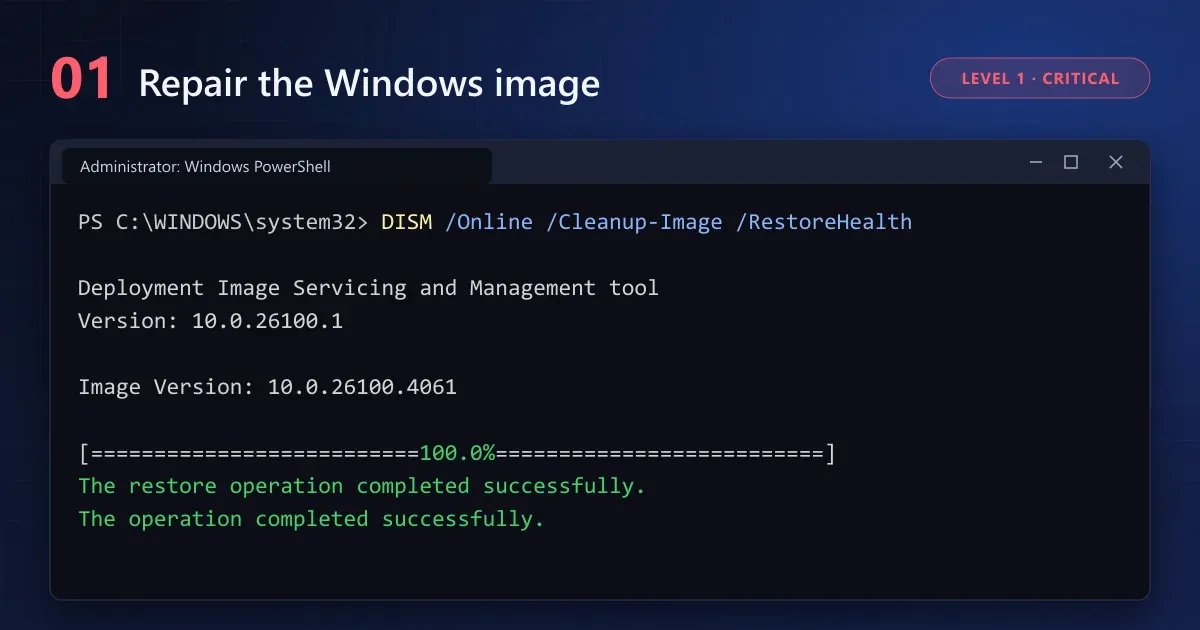Image resolution: width=1200 pixels, height=630 pixels.
Task: Click the LEVEL 1 · CRITICAL badge
Action: pyautogui.click(x=1040, y=78)
